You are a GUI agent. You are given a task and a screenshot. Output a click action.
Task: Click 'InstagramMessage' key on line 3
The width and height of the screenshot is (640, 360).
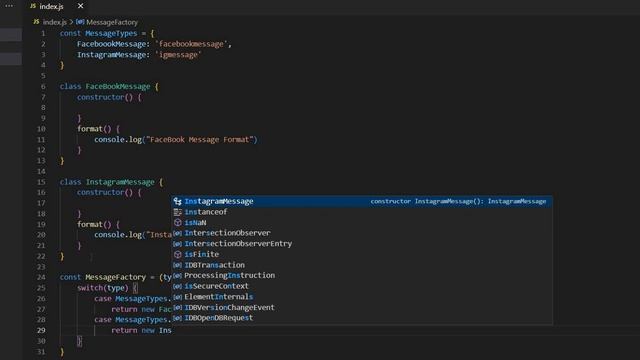(x=111, y=55)
